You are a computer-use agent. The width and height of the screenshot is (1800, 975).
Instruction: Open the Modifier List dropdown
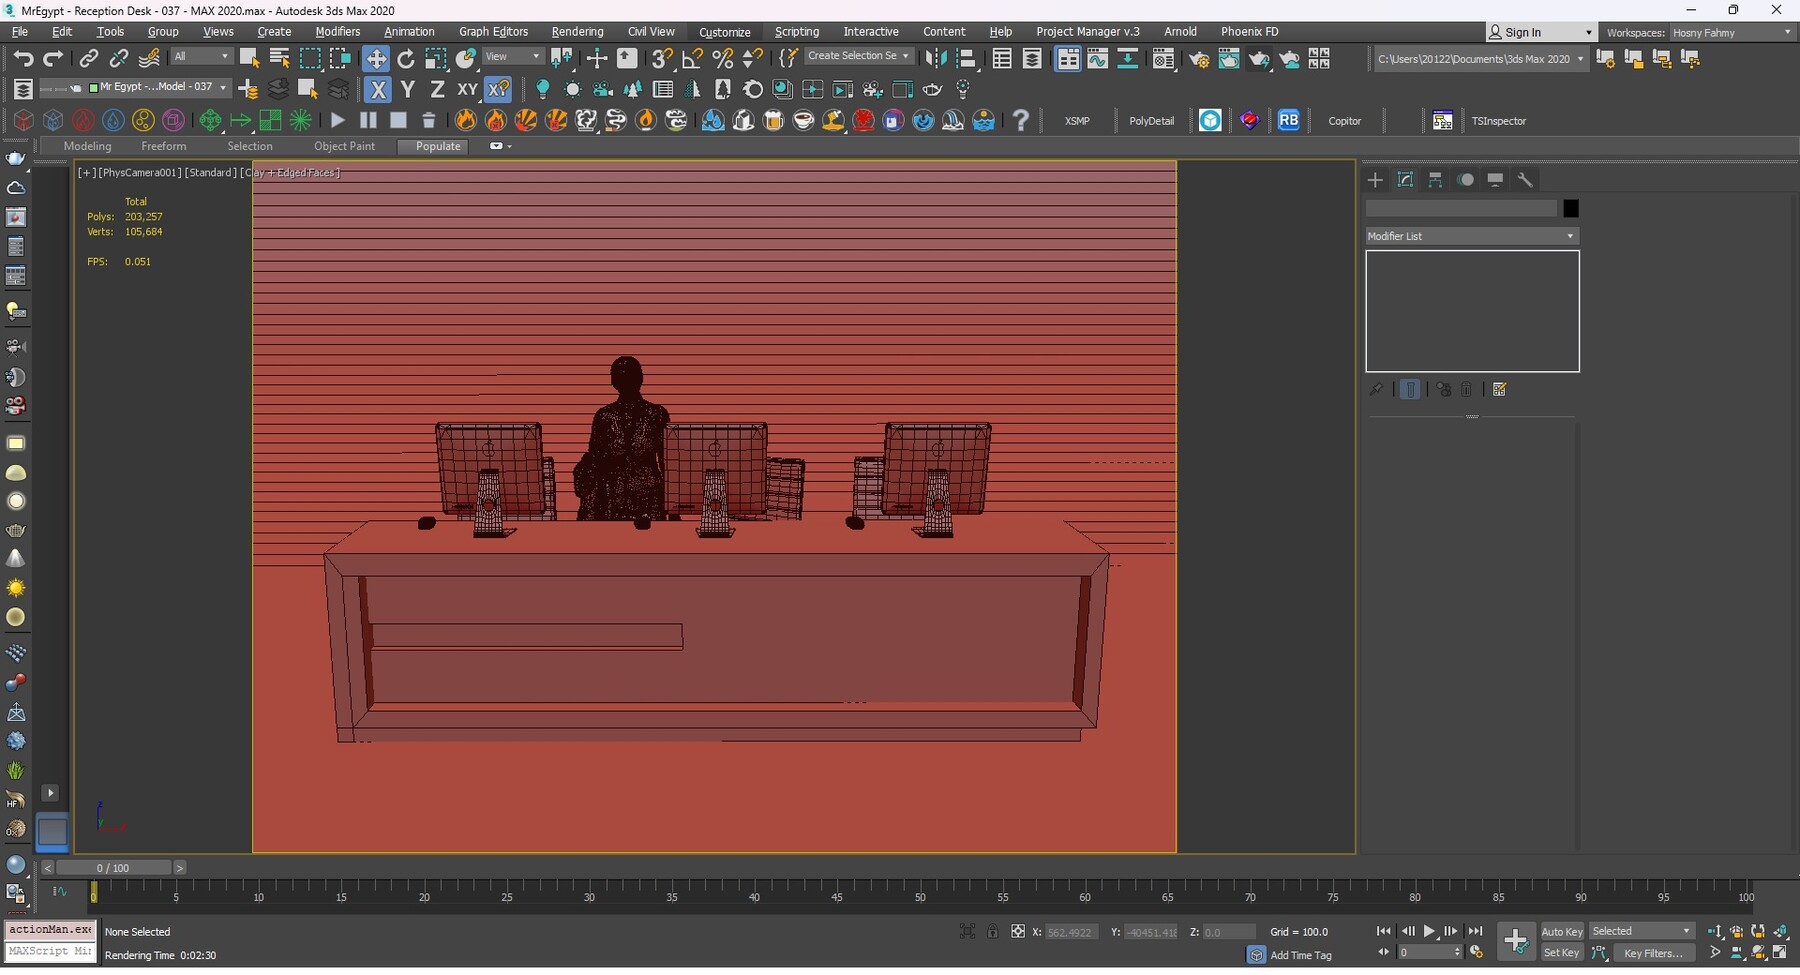coord(1470,236)
